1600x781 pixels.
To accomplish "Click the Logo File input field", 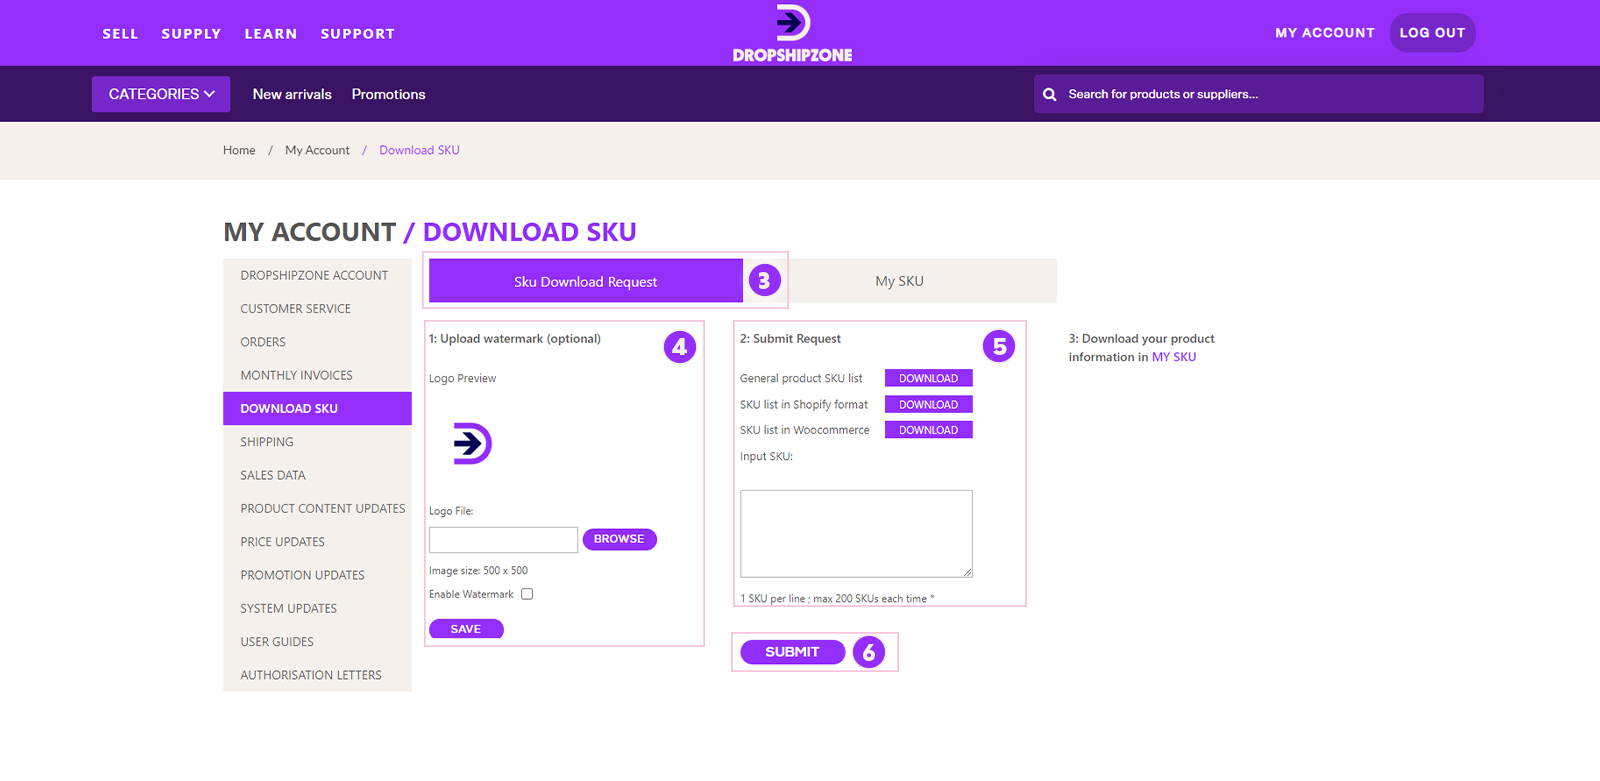I will pos(503,540).
